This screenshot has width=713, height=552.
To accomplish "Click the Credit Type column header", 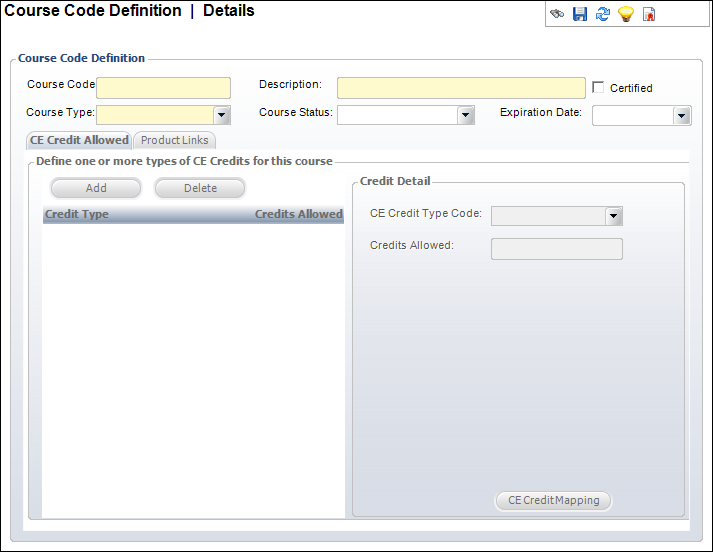I will (78, 214).
